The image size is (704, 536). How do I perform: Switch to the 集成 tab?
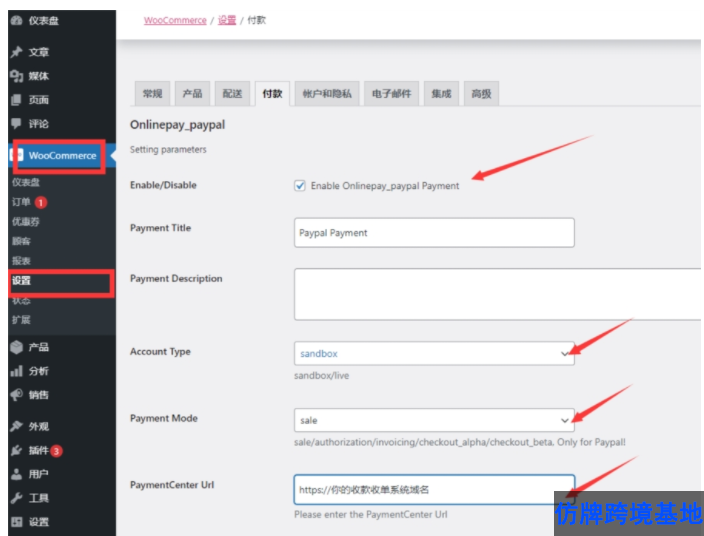tap(441, 93)
